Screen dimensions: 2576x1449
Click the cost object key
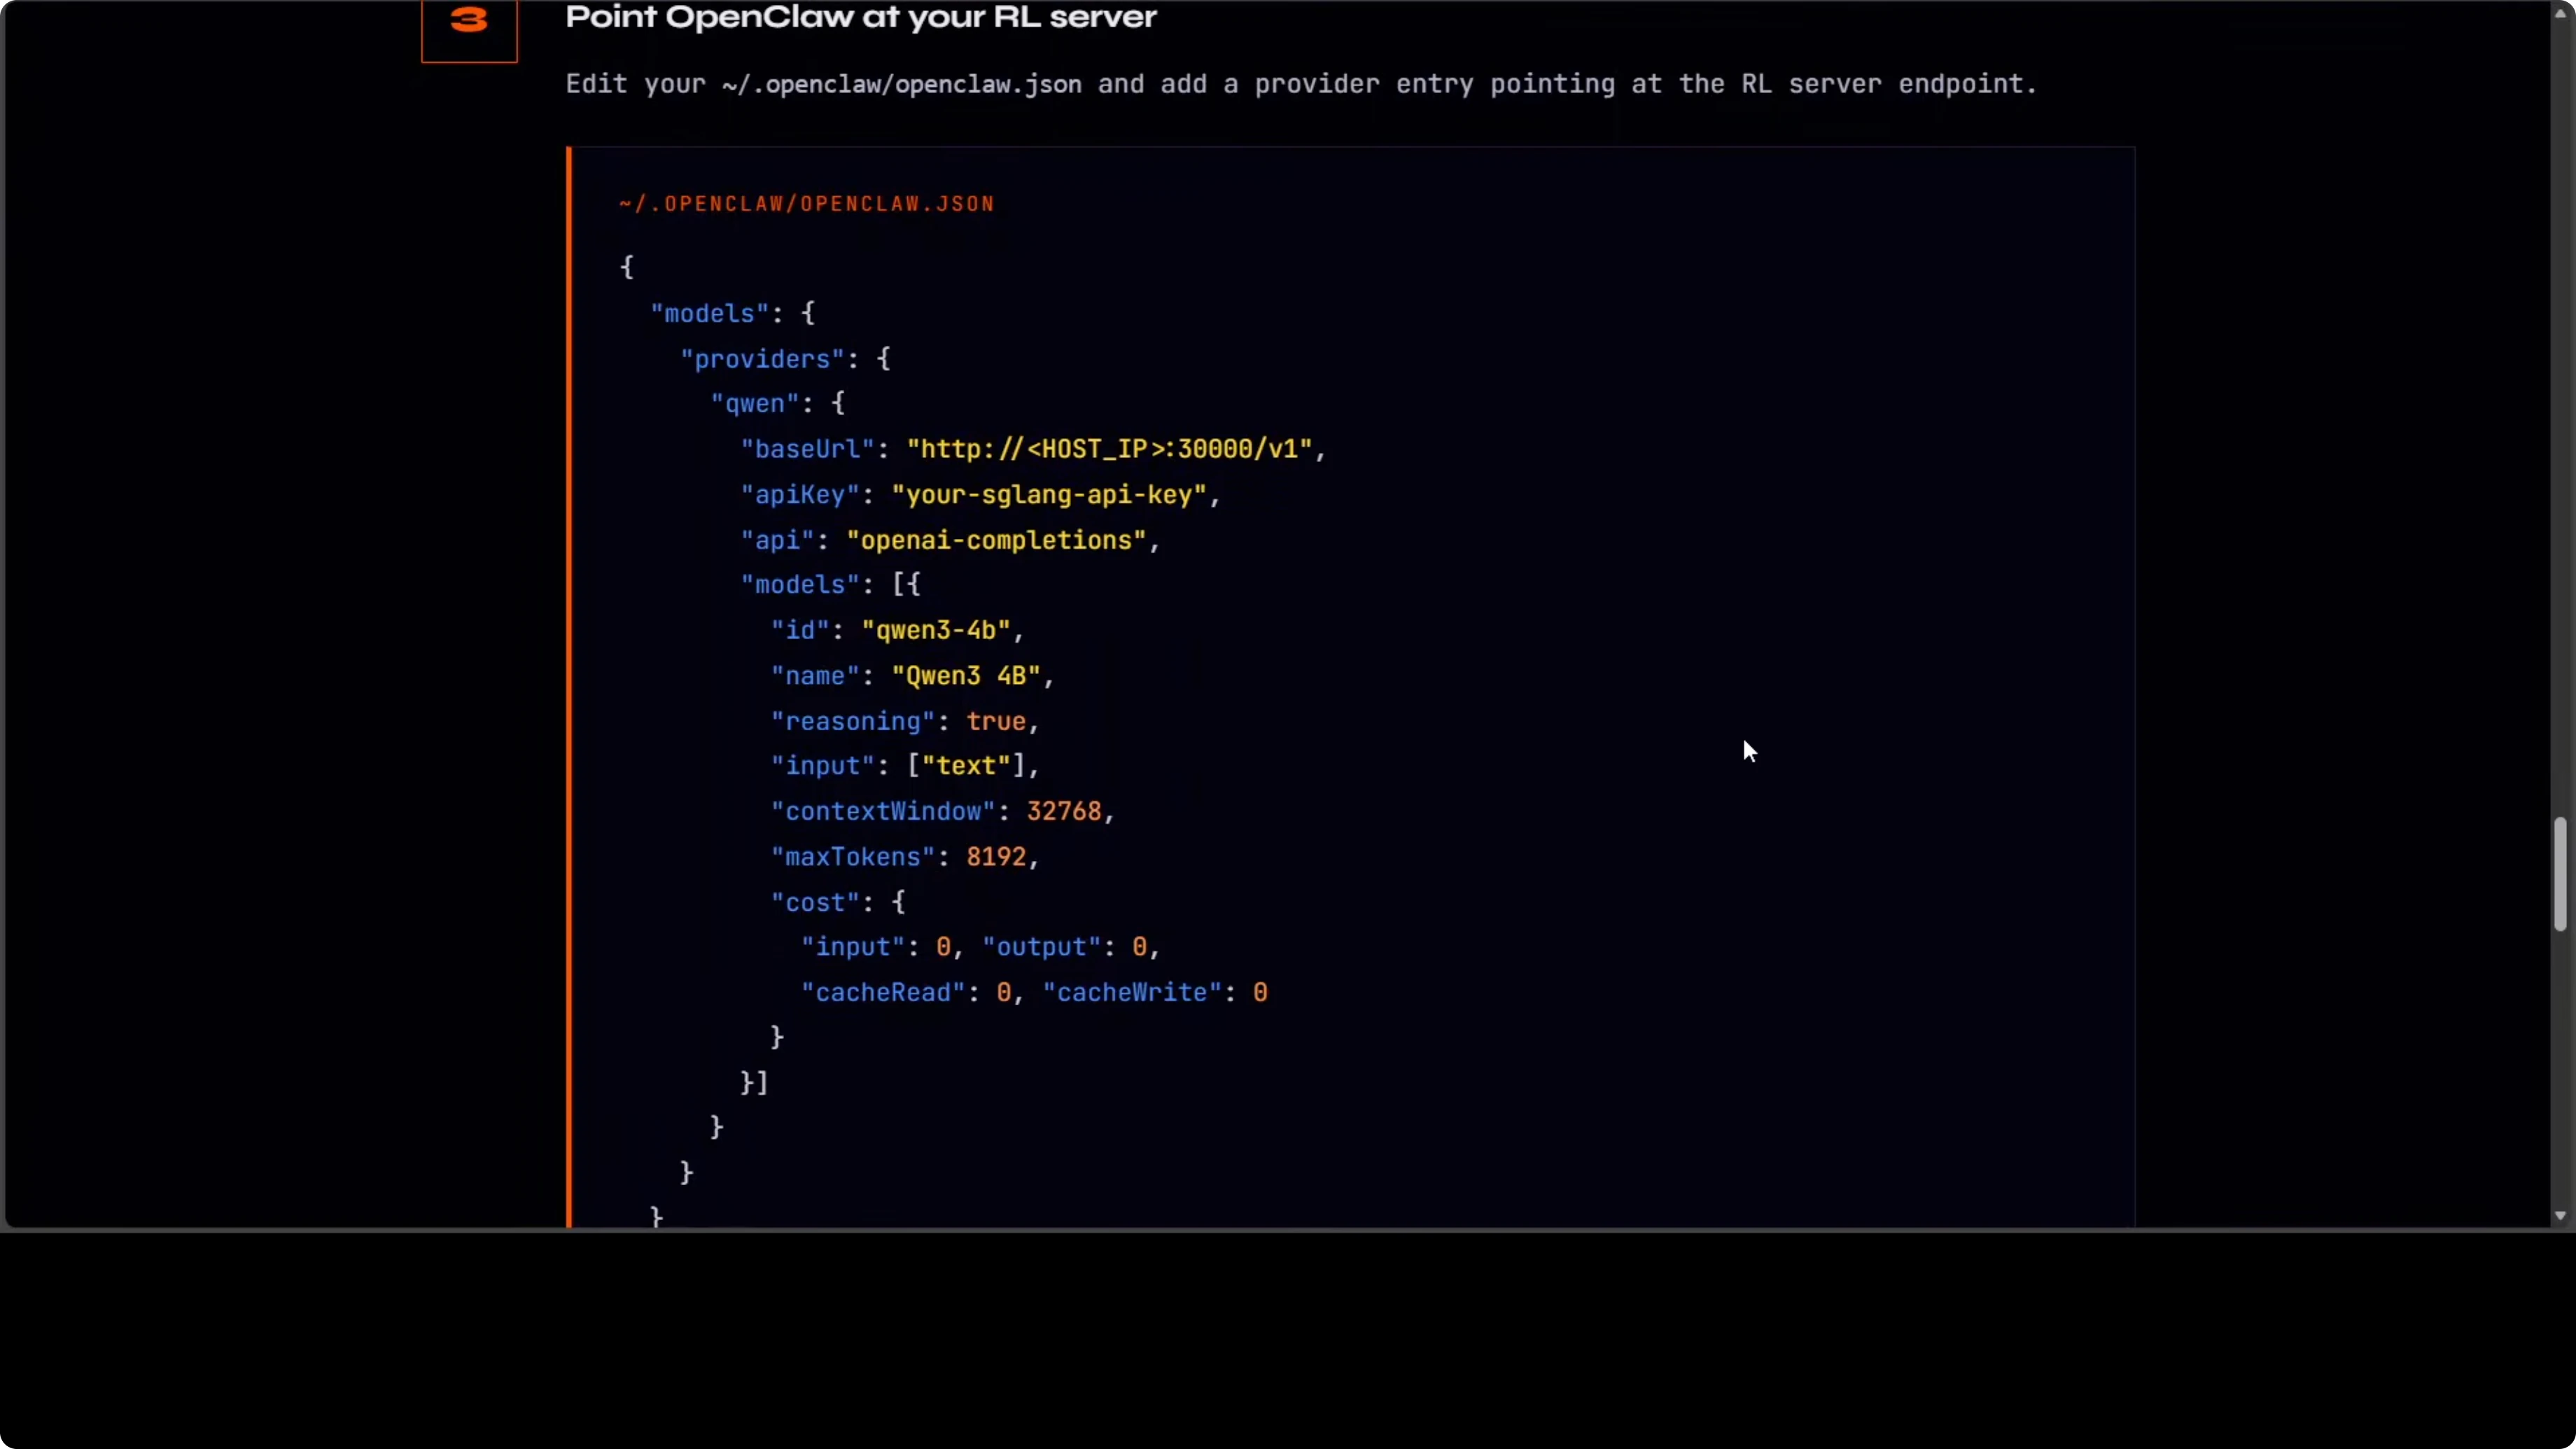(814, 901)
